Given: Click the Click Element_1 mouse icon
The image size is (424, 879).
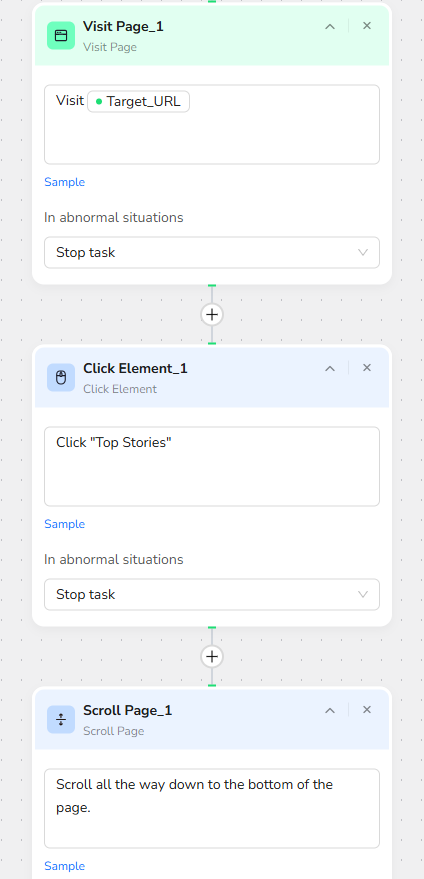Looking at the screenshot, I should (x=61, y=378).
